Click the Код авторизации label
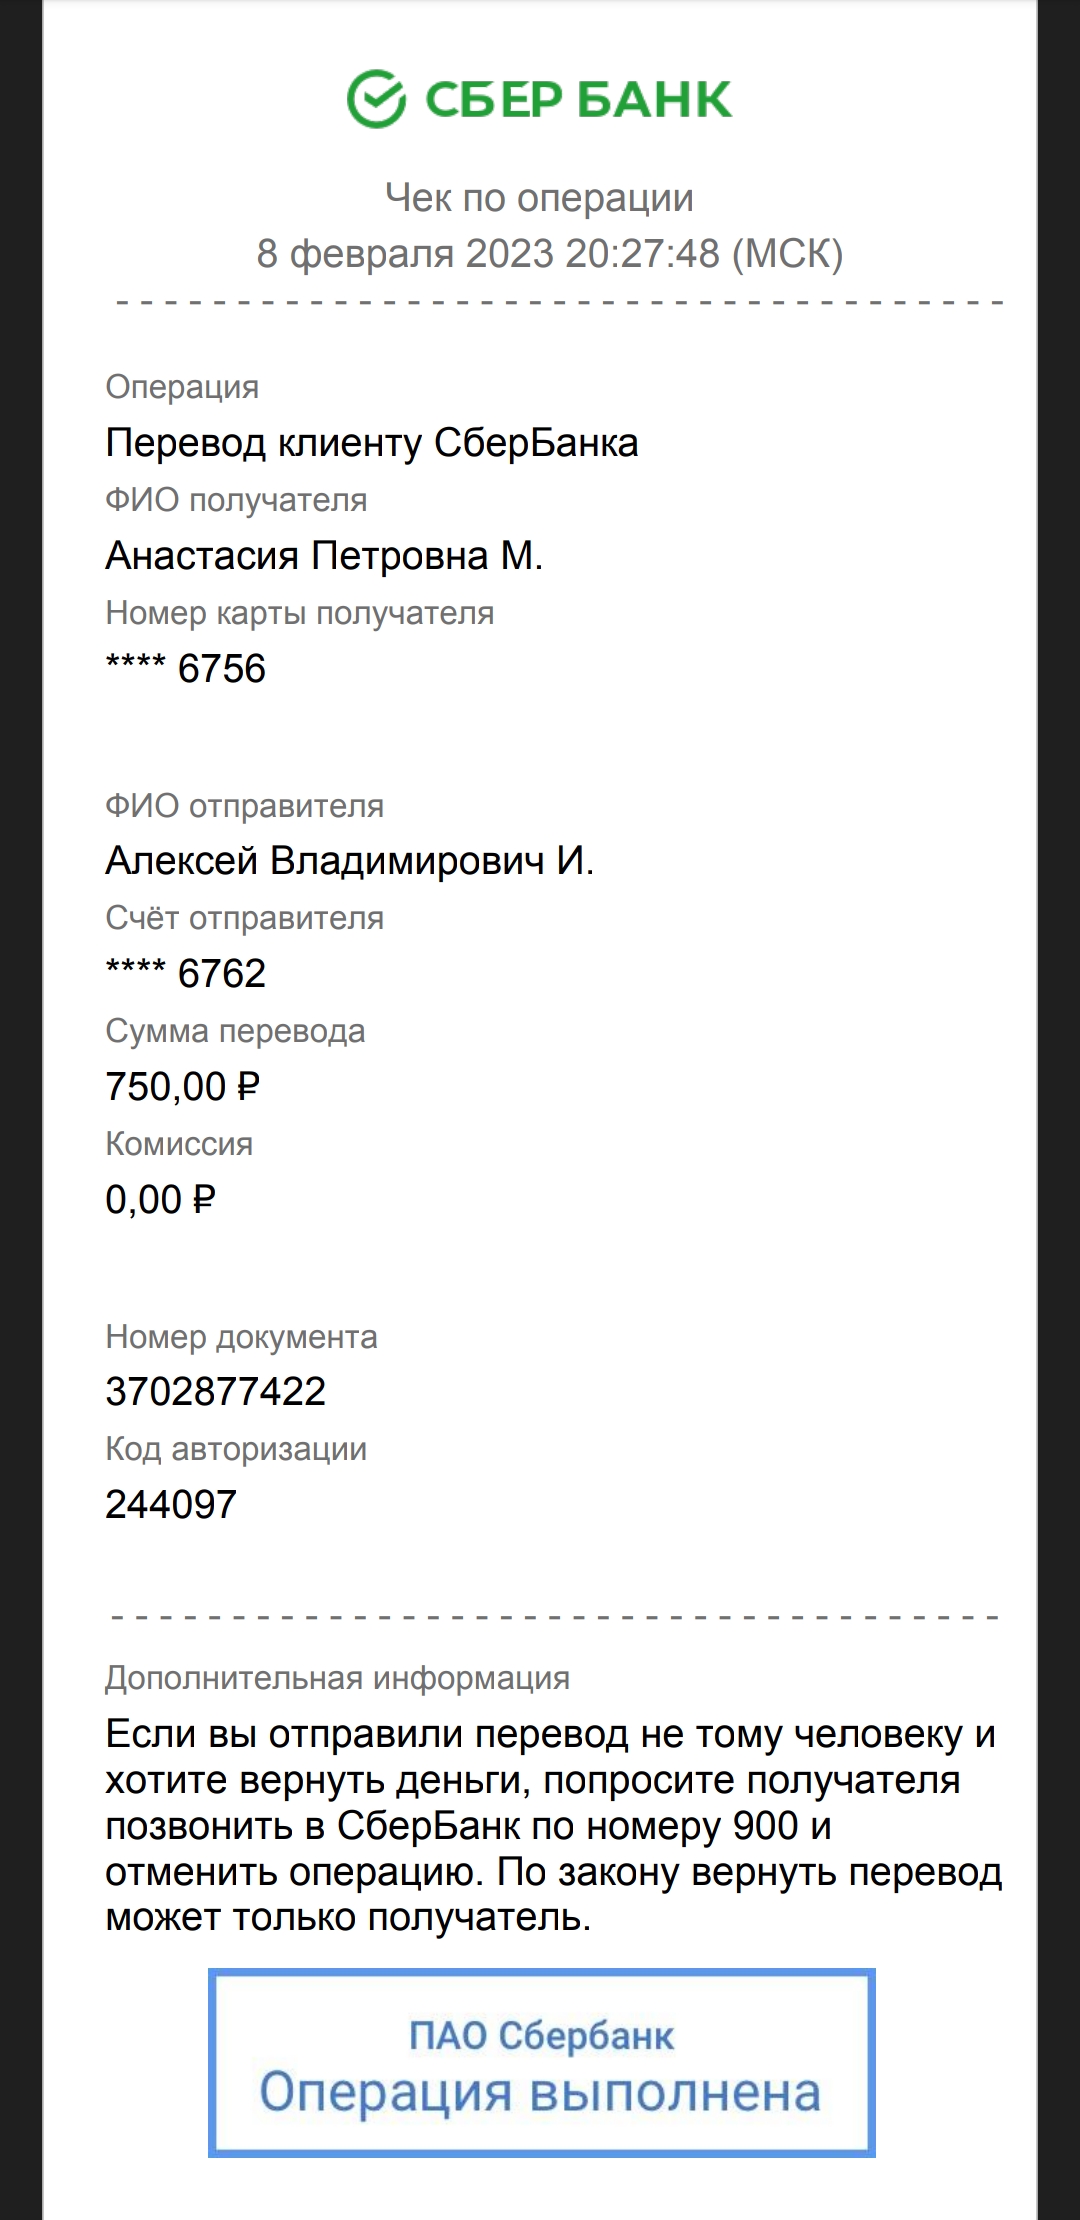The width and height of the screenshot is (1080, 2220). coord(236,1451)
